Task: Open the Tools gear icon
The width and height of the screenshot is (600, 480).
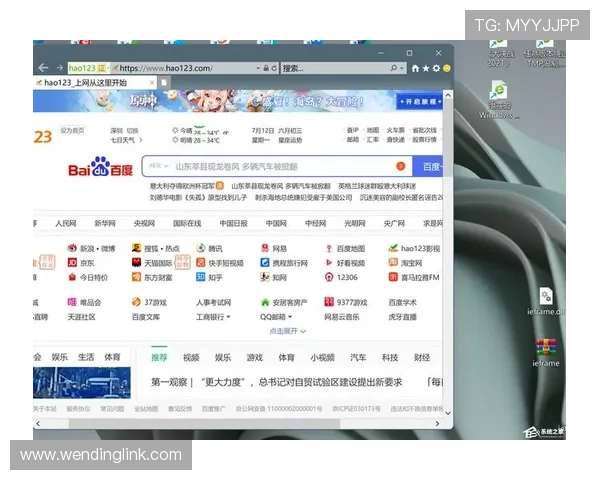Action: [x=436, y=69]
